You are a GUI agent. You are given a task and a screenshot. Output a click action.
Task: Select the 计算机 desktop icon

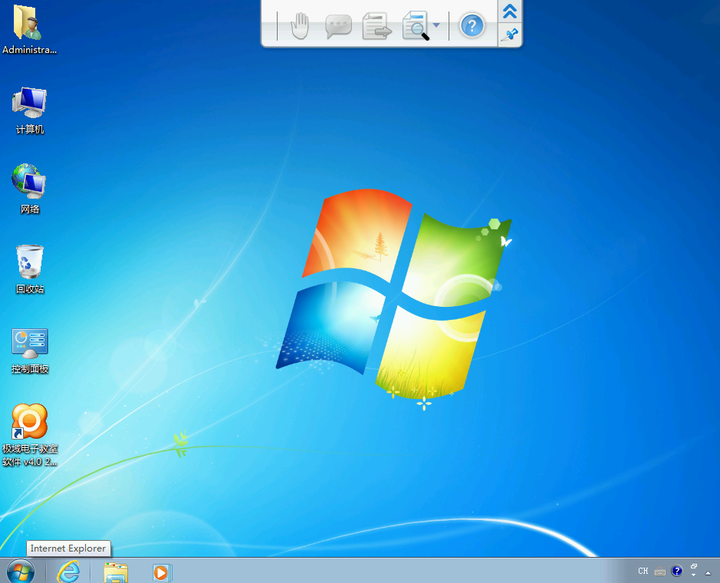[x=29, y=110]
